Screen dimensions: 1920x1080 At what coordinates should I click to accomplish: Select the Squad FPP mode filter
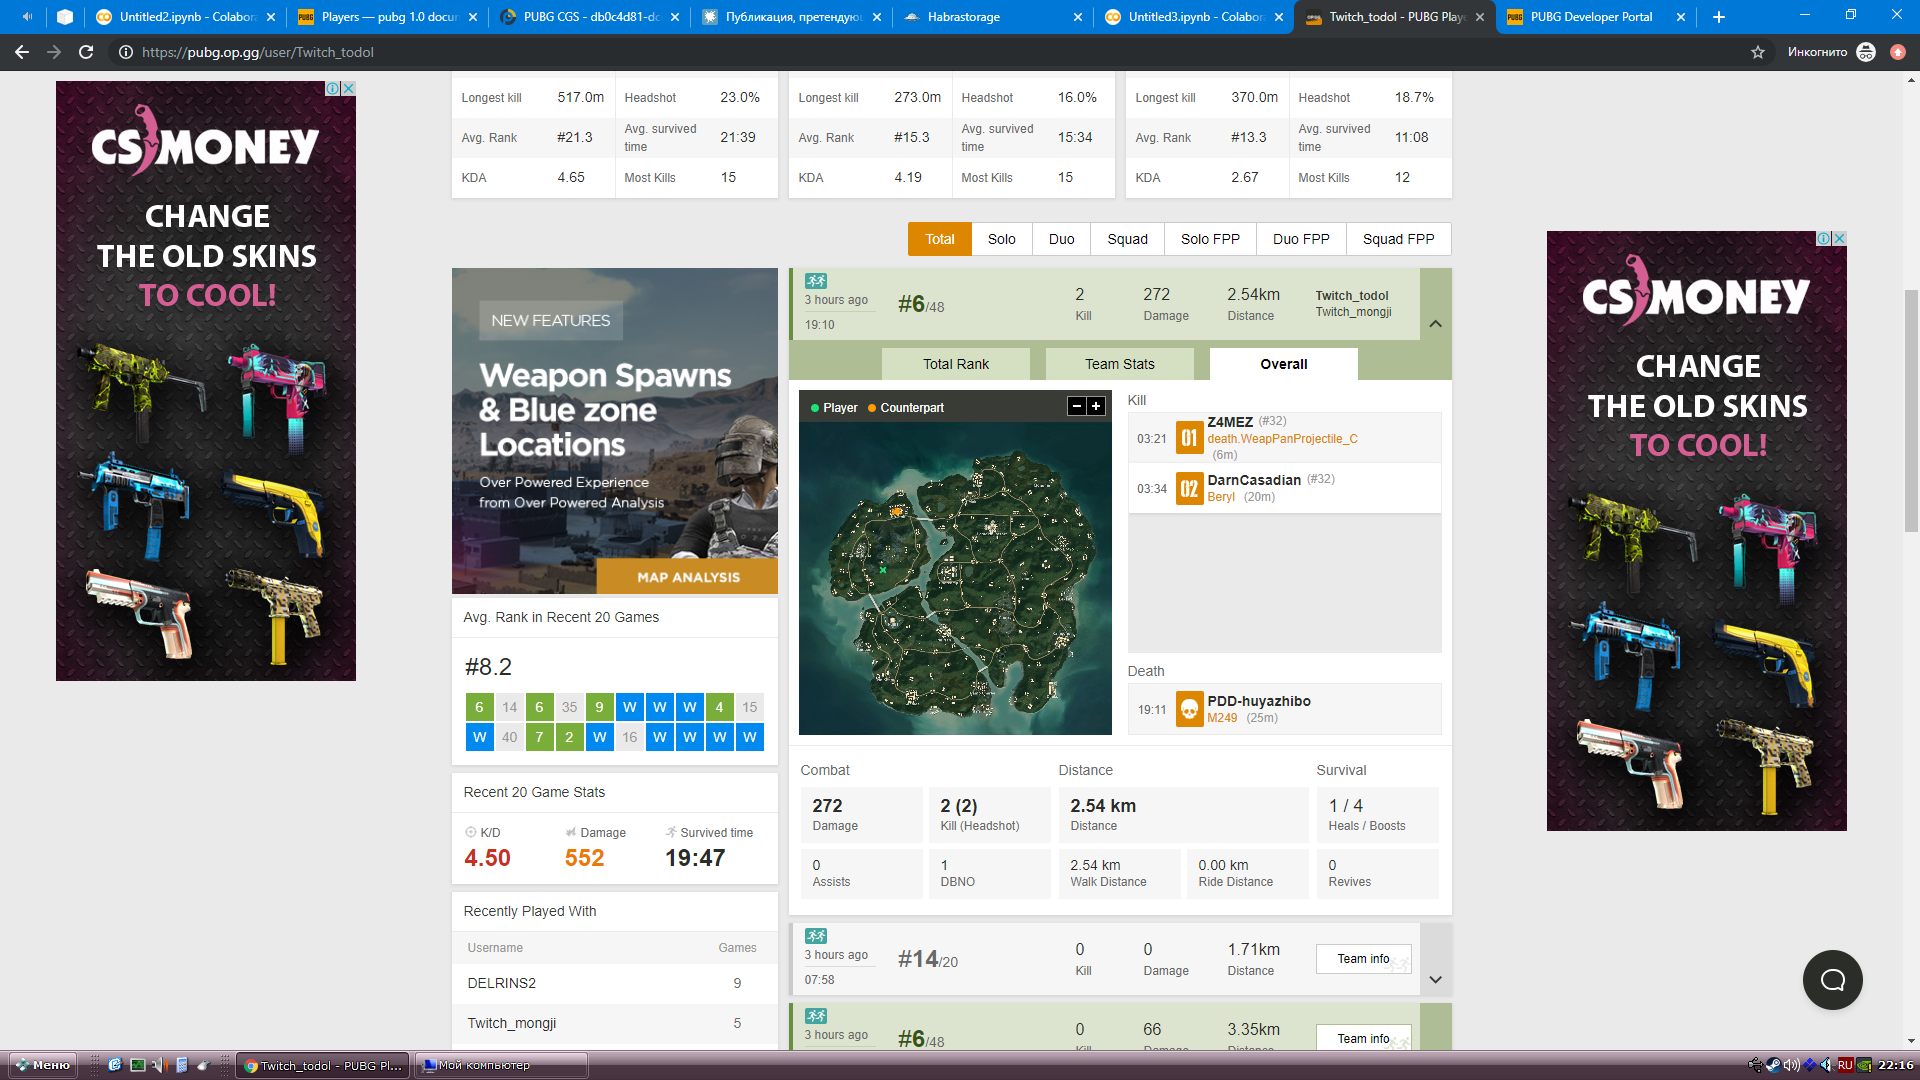click(1398, 239)
